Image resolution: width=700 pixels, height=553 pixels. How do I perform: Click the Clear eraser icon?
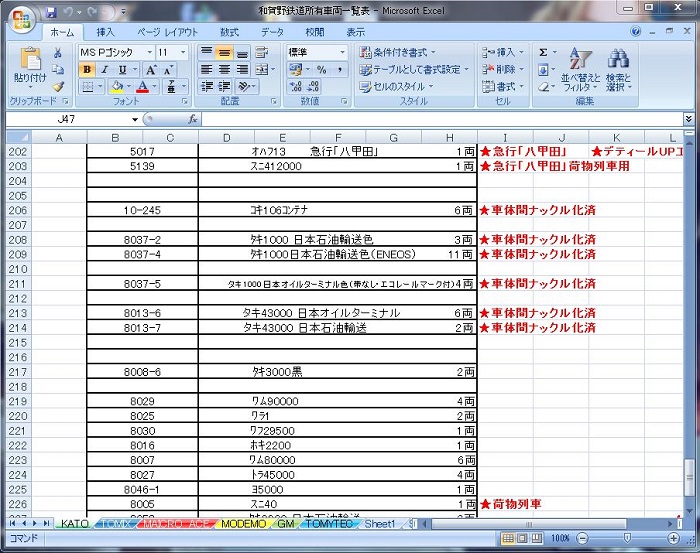point(543,86)
